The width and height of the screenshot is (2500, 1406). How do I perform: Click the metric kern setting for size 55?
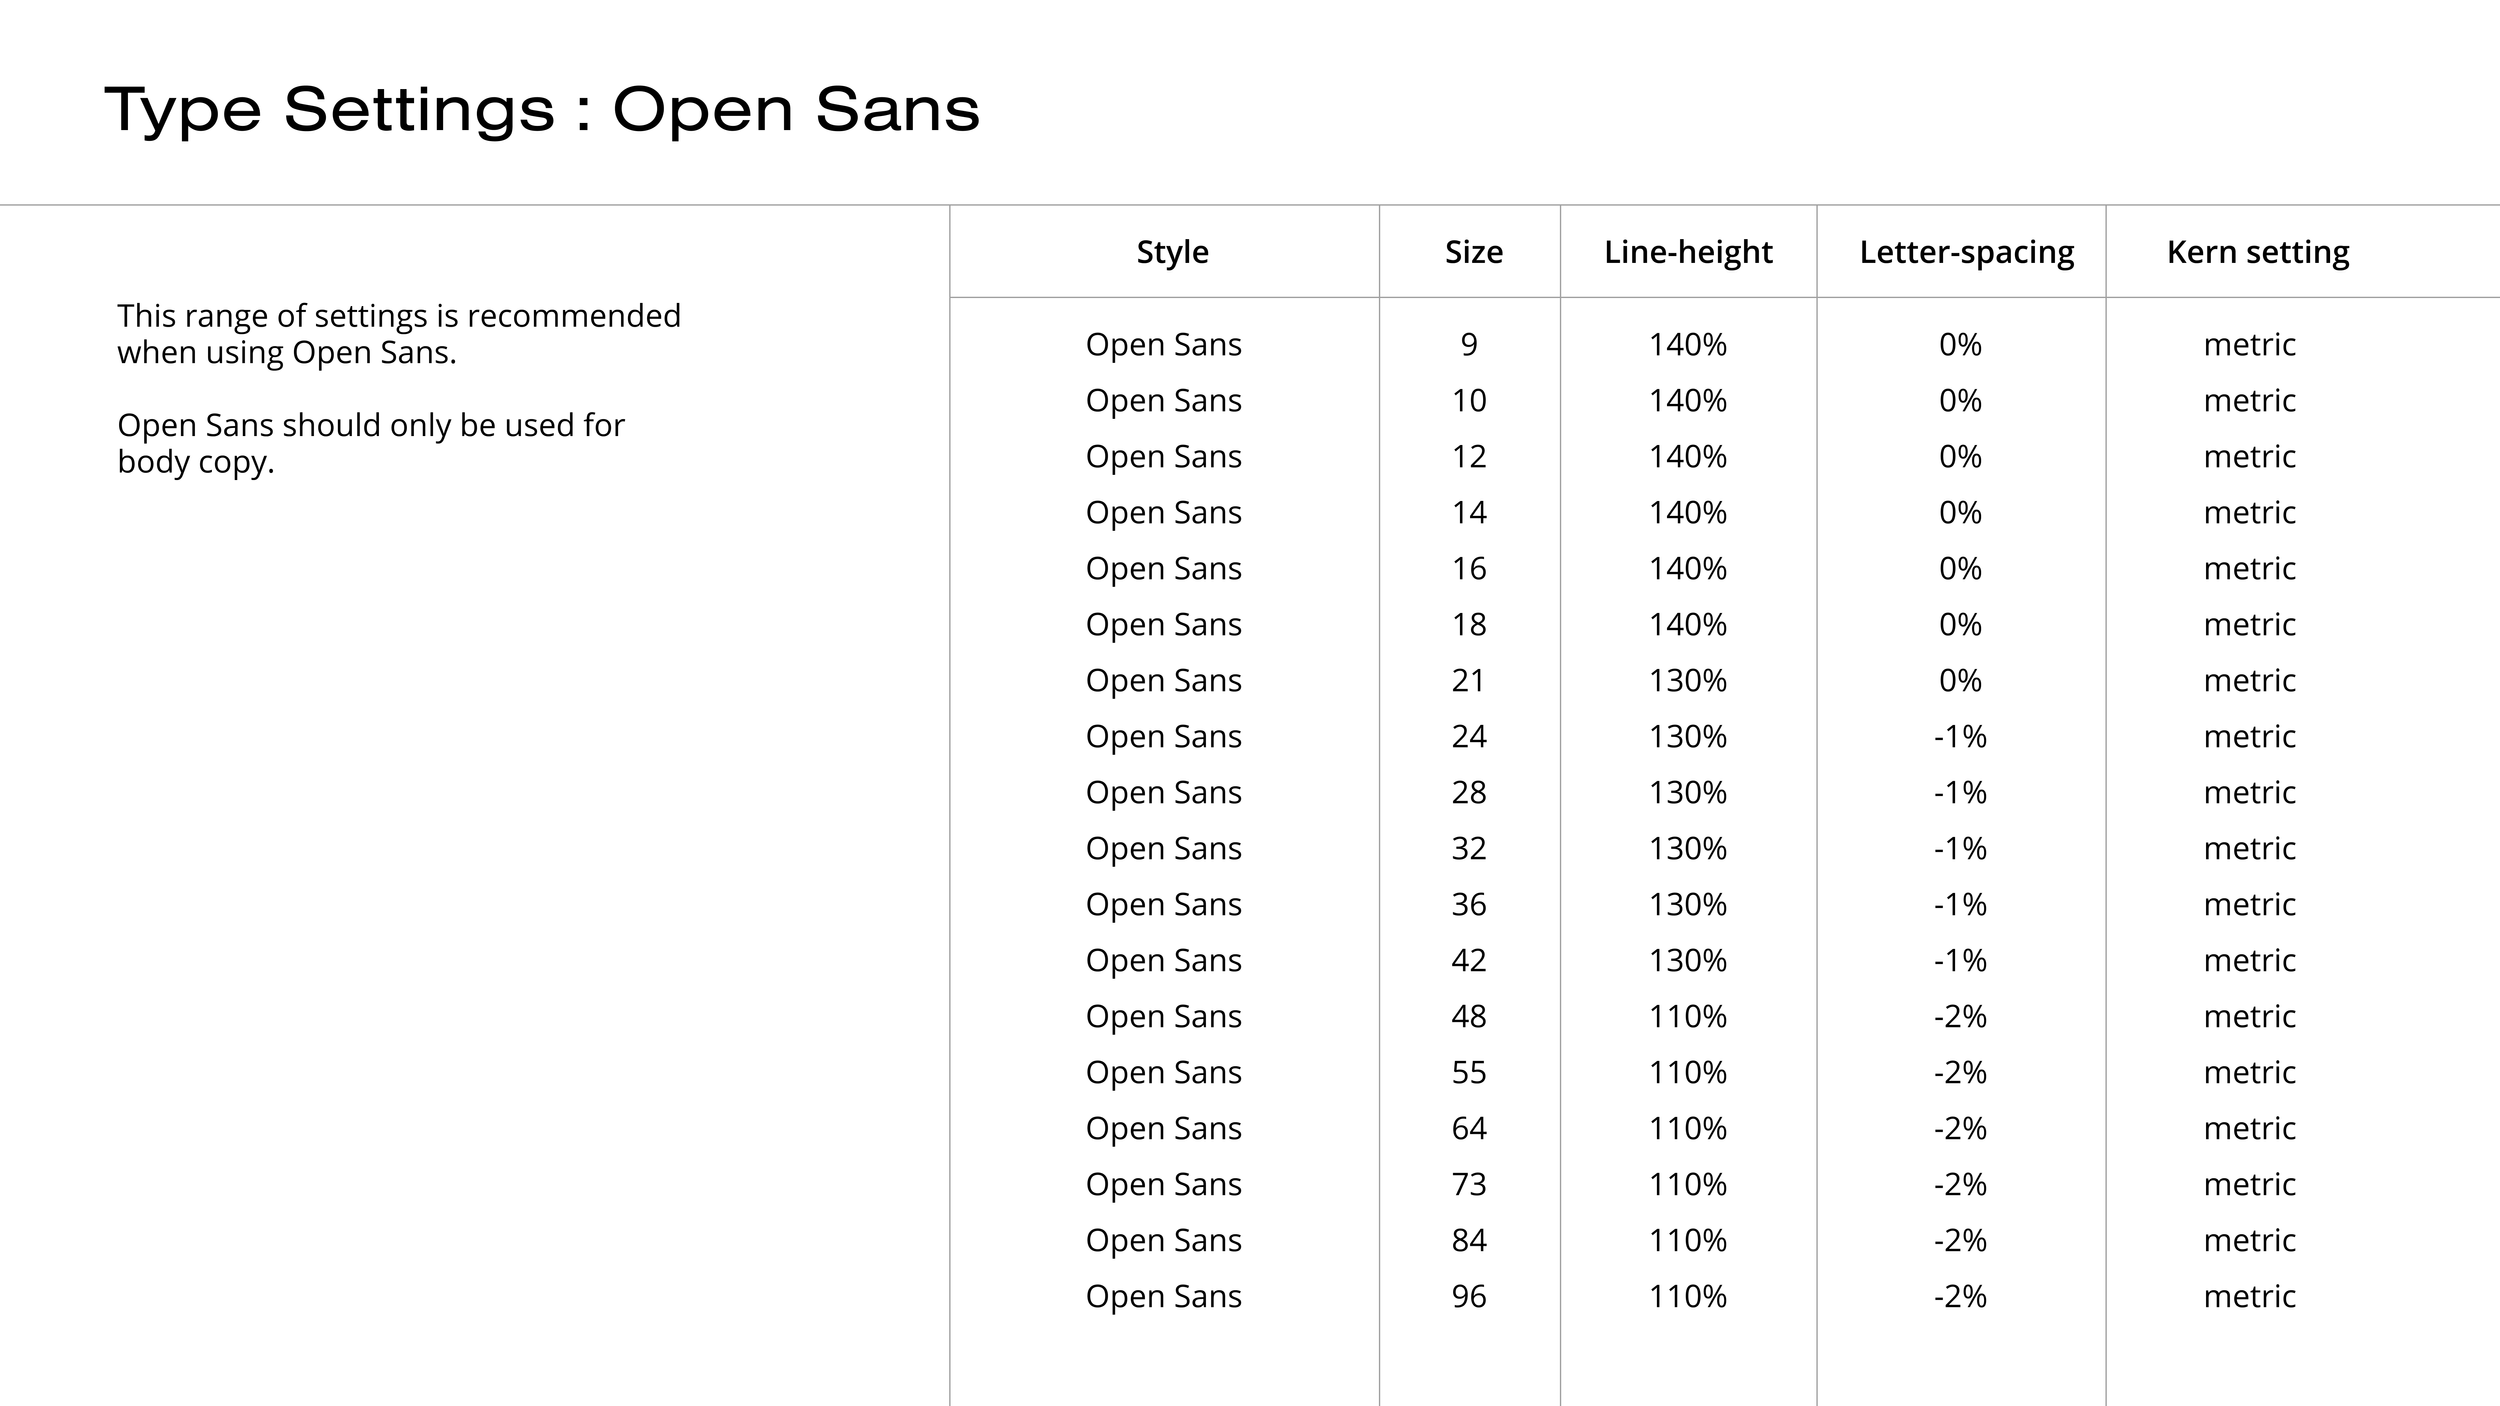pos(2249,1072)
